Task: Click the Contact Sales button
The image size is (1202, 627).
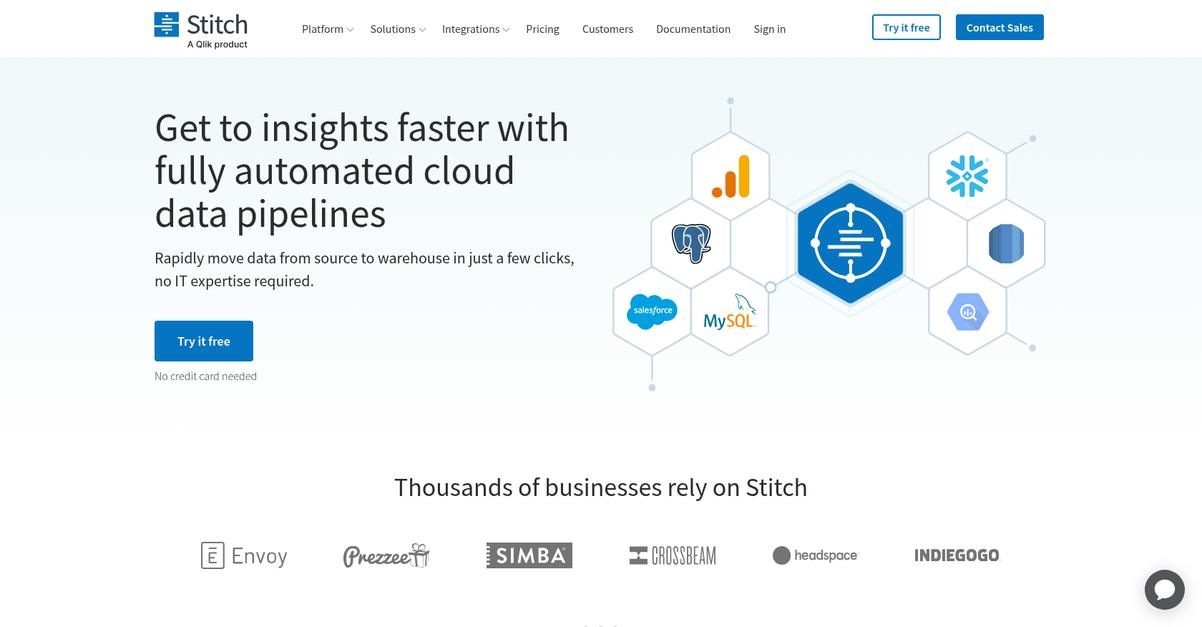Action: 1000,28
